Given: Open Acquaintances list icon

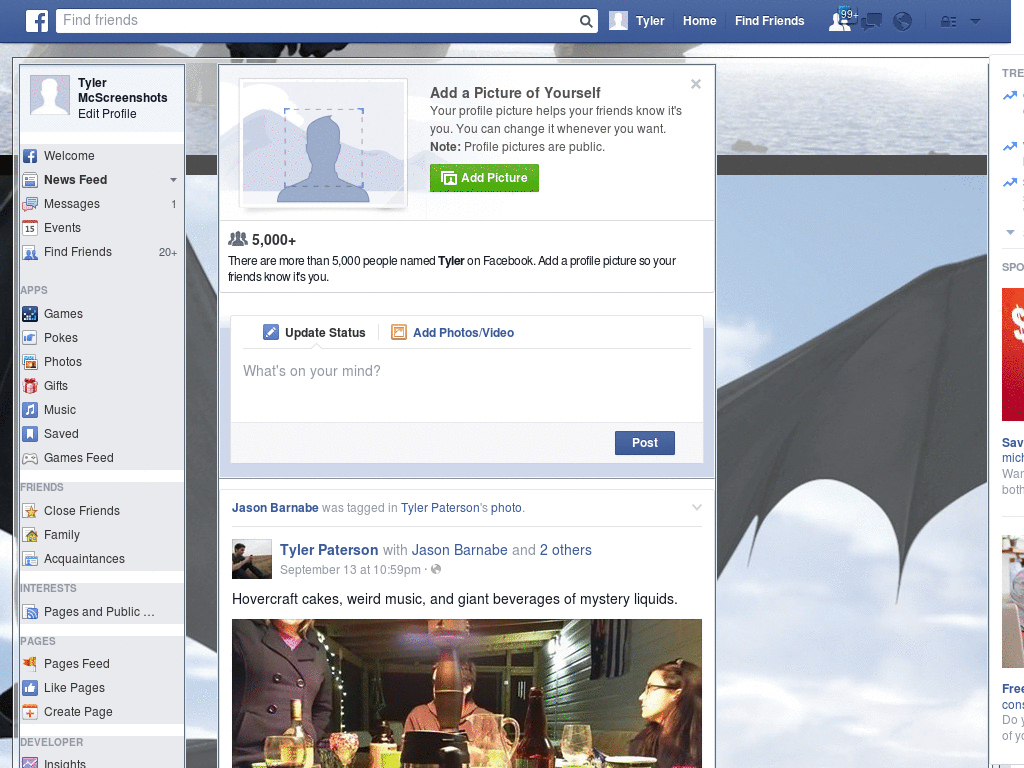Looking at the screenshot, I should pos(30,559).
